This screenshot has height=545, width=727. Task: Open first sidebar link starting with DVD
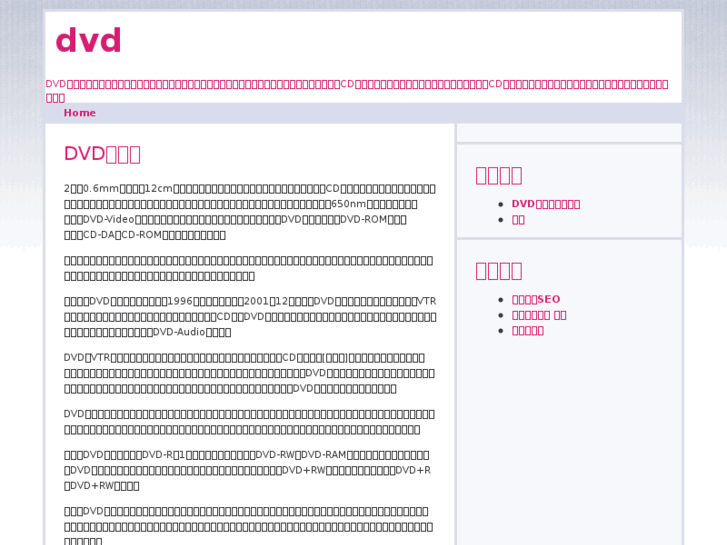point(546,204)
